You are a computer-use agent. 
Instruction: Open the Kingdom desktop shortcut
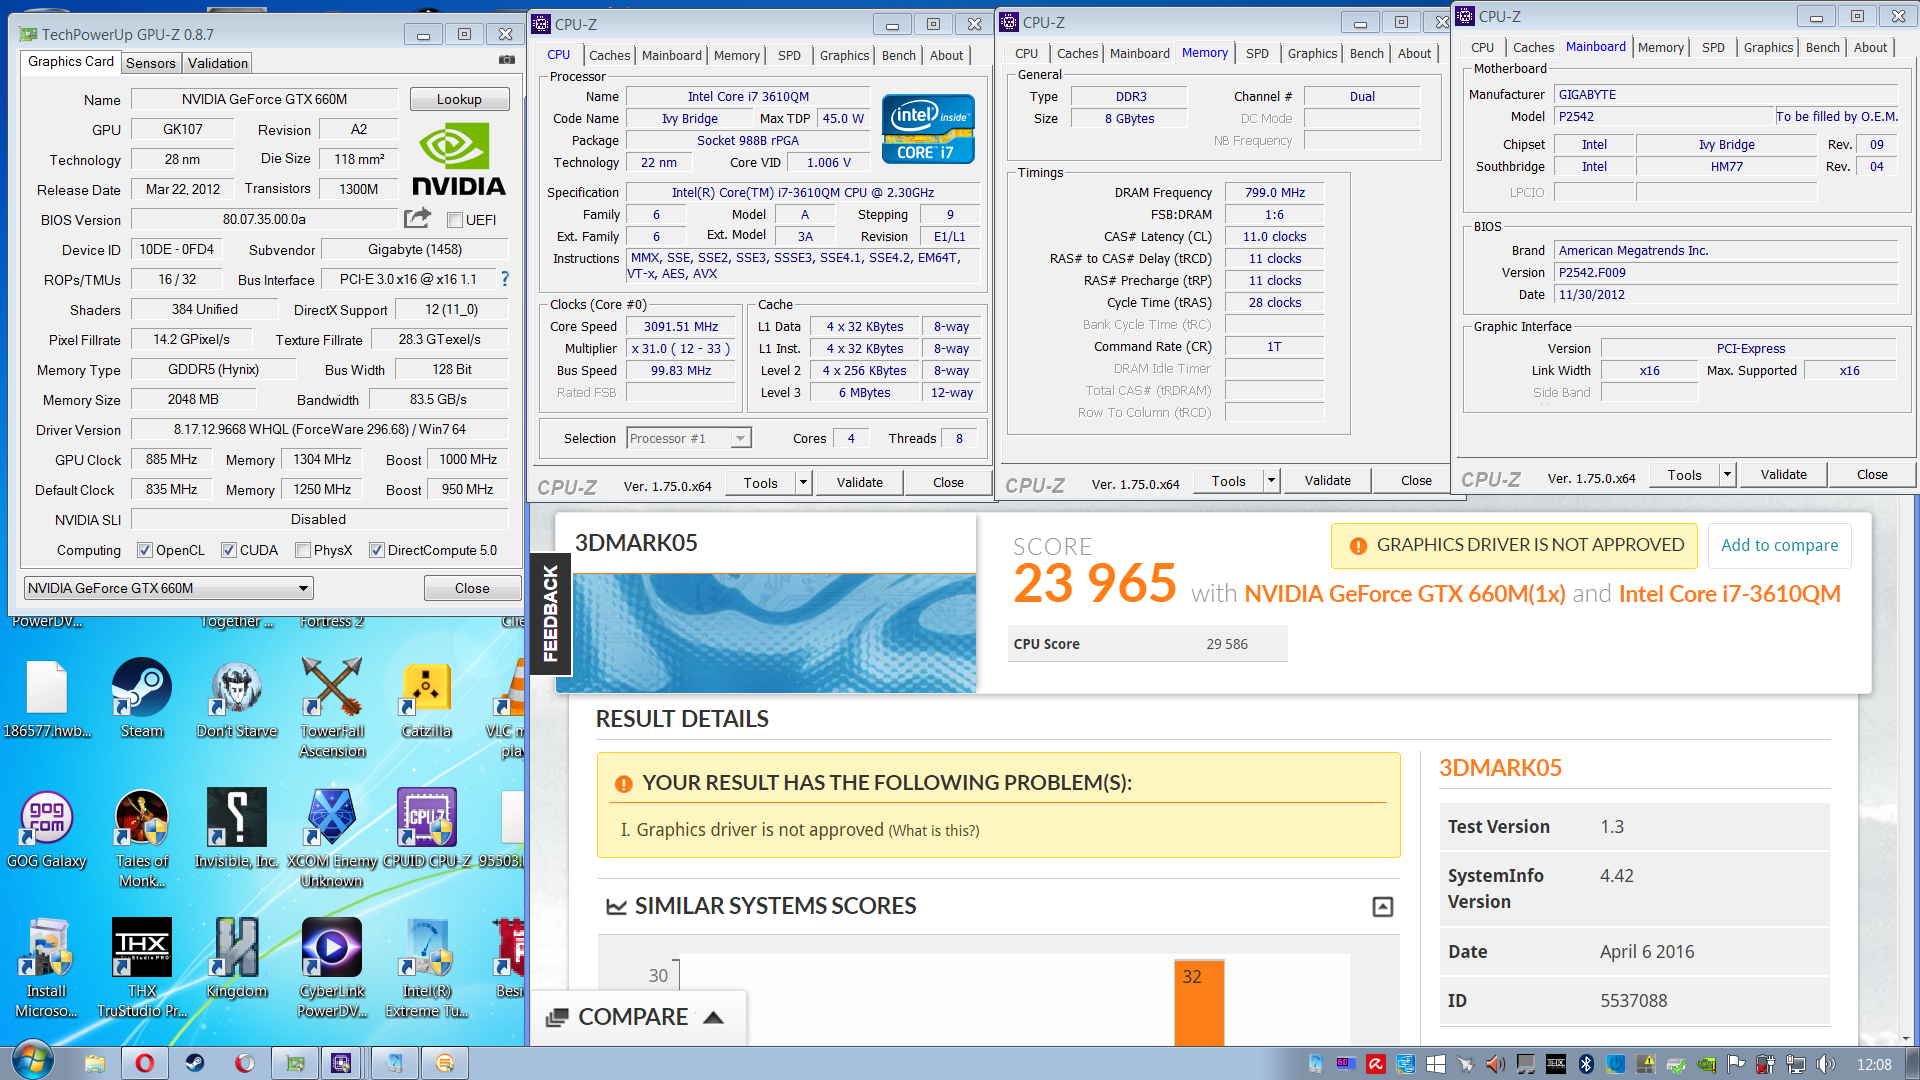pyautogui.click(x=237, y=959)
